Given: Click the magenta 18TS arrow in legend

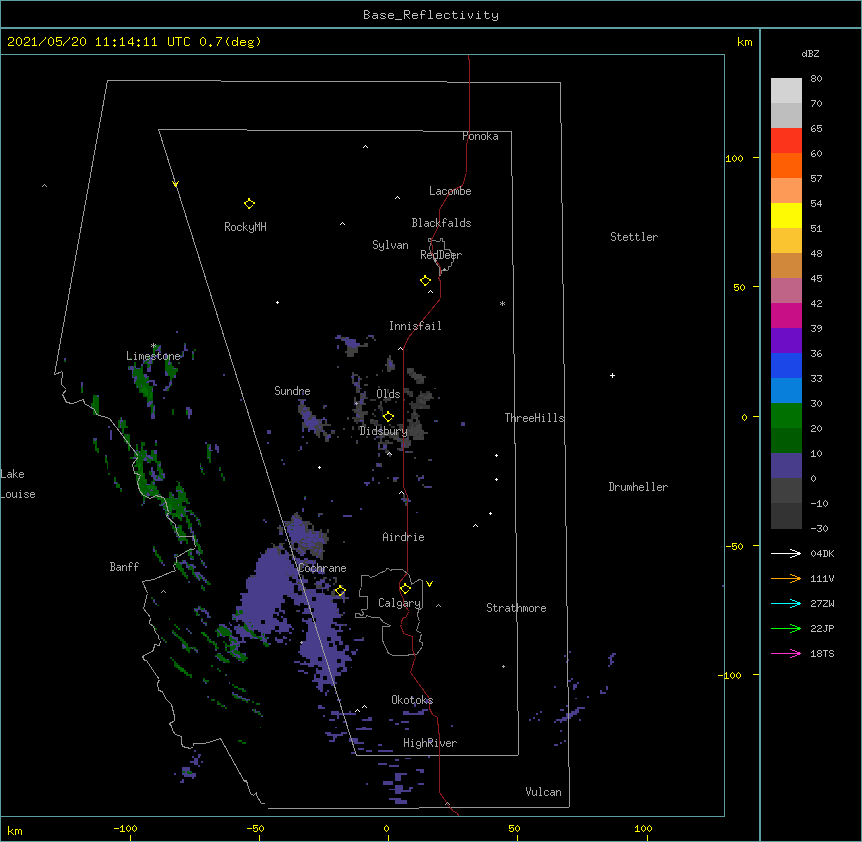Looking at the screenshot, I should coord(786,653).
